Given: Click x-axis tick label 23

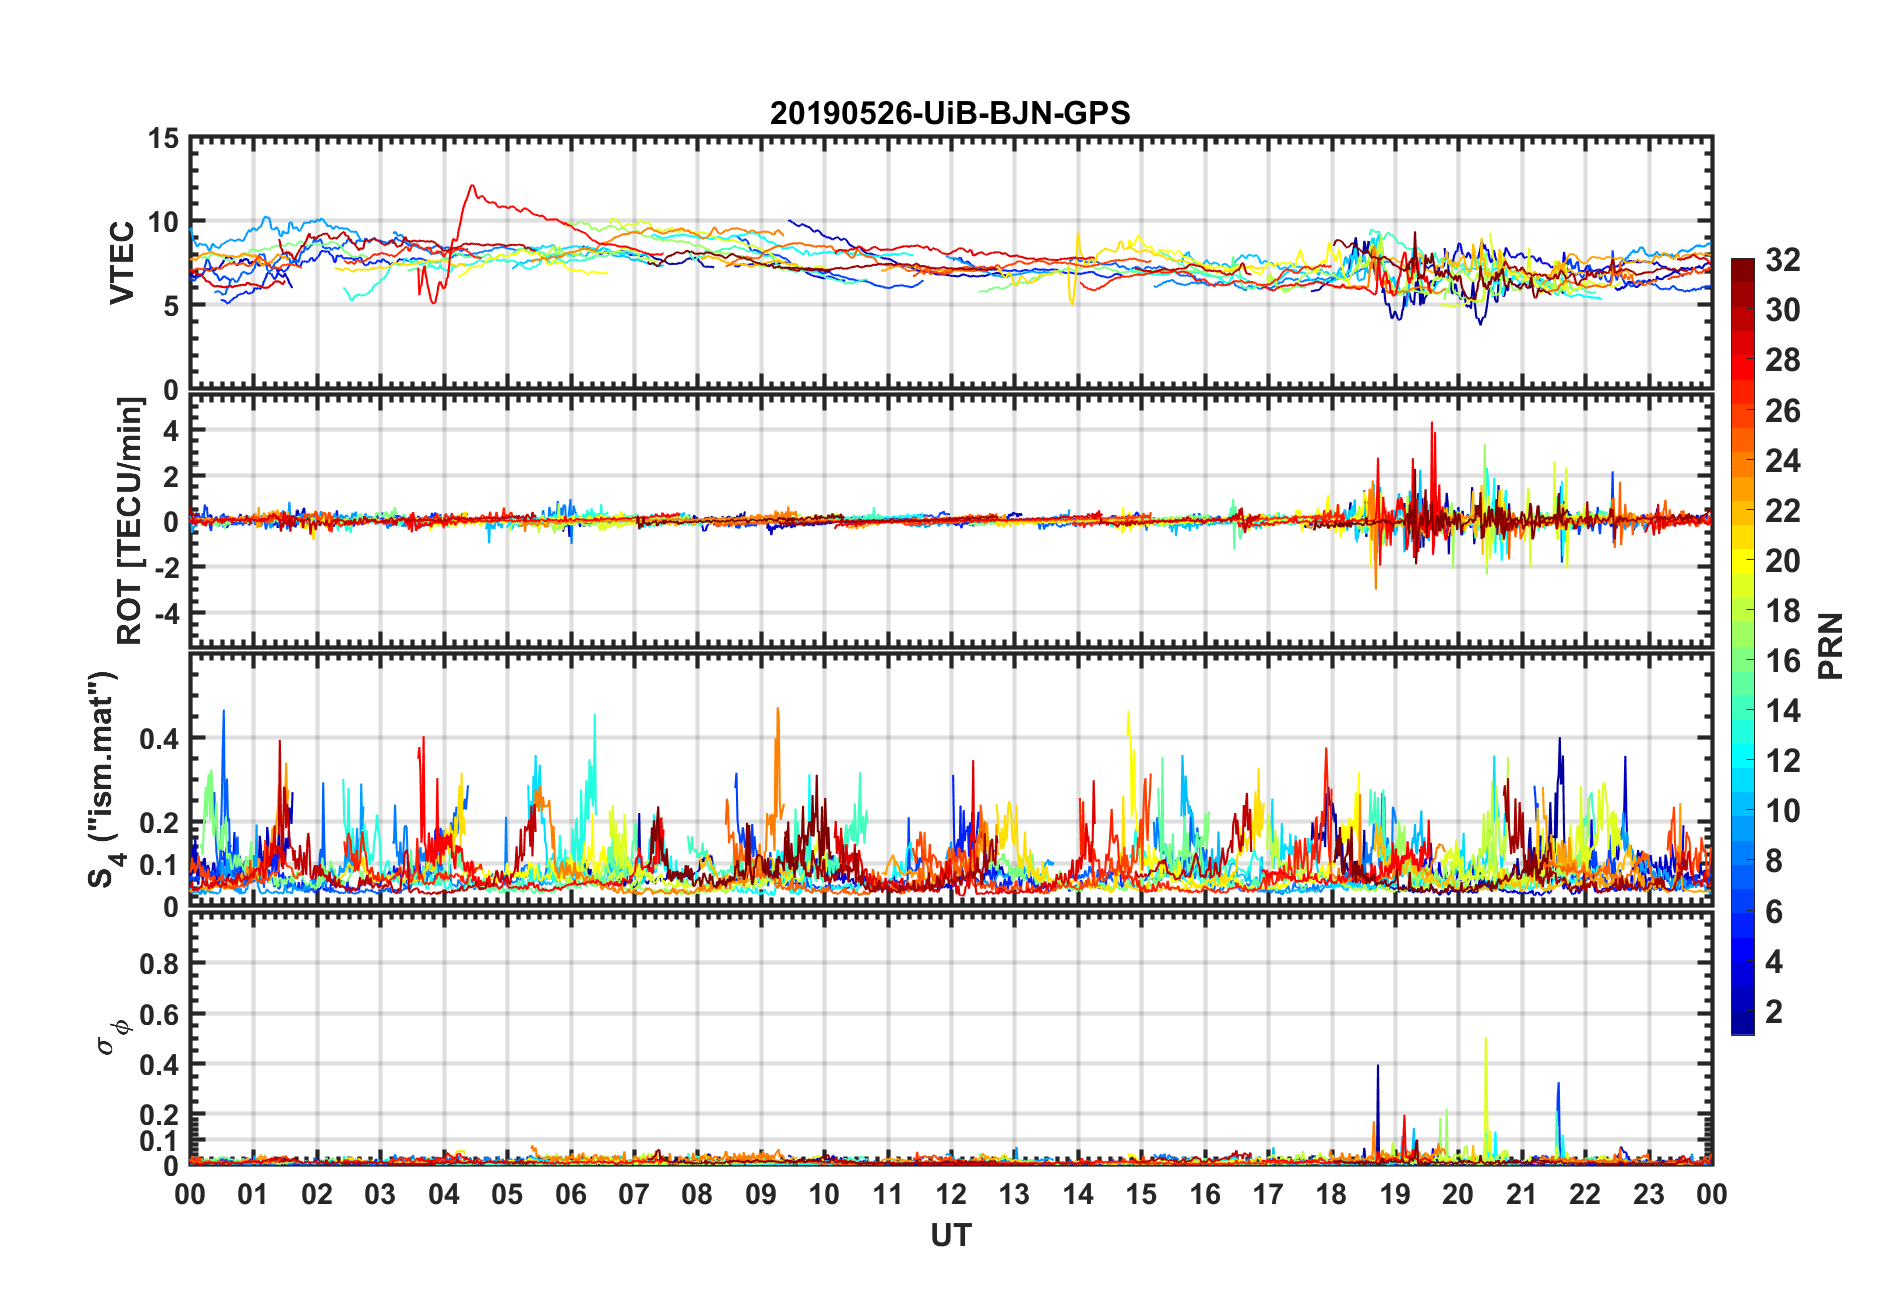Looking at the screenshot, I should tap(1648, 1194).
